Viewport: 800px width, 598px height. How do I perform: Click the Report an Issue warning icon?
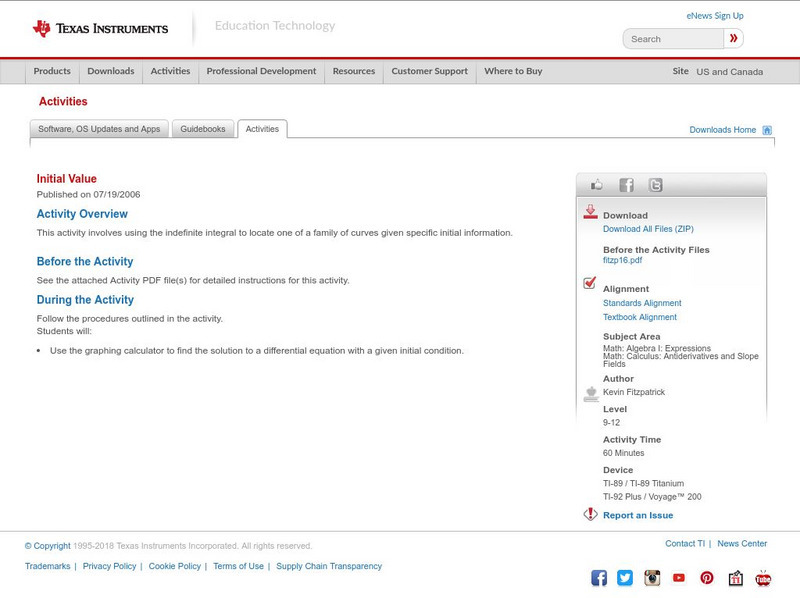tap(590, 514)
